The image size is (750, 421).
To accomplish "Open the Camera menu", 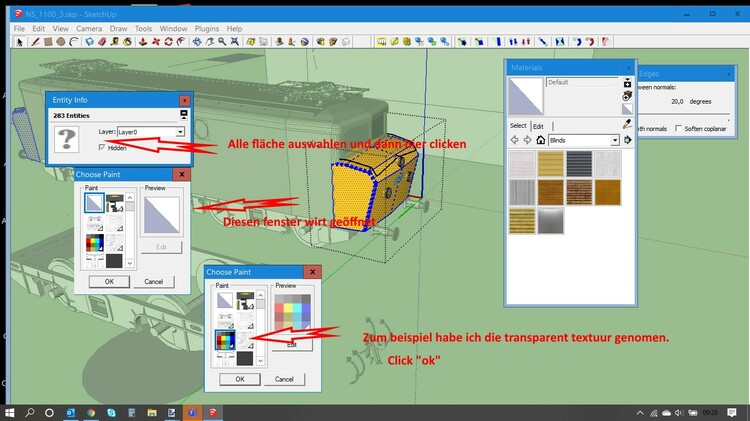I will tap(89, 29).
